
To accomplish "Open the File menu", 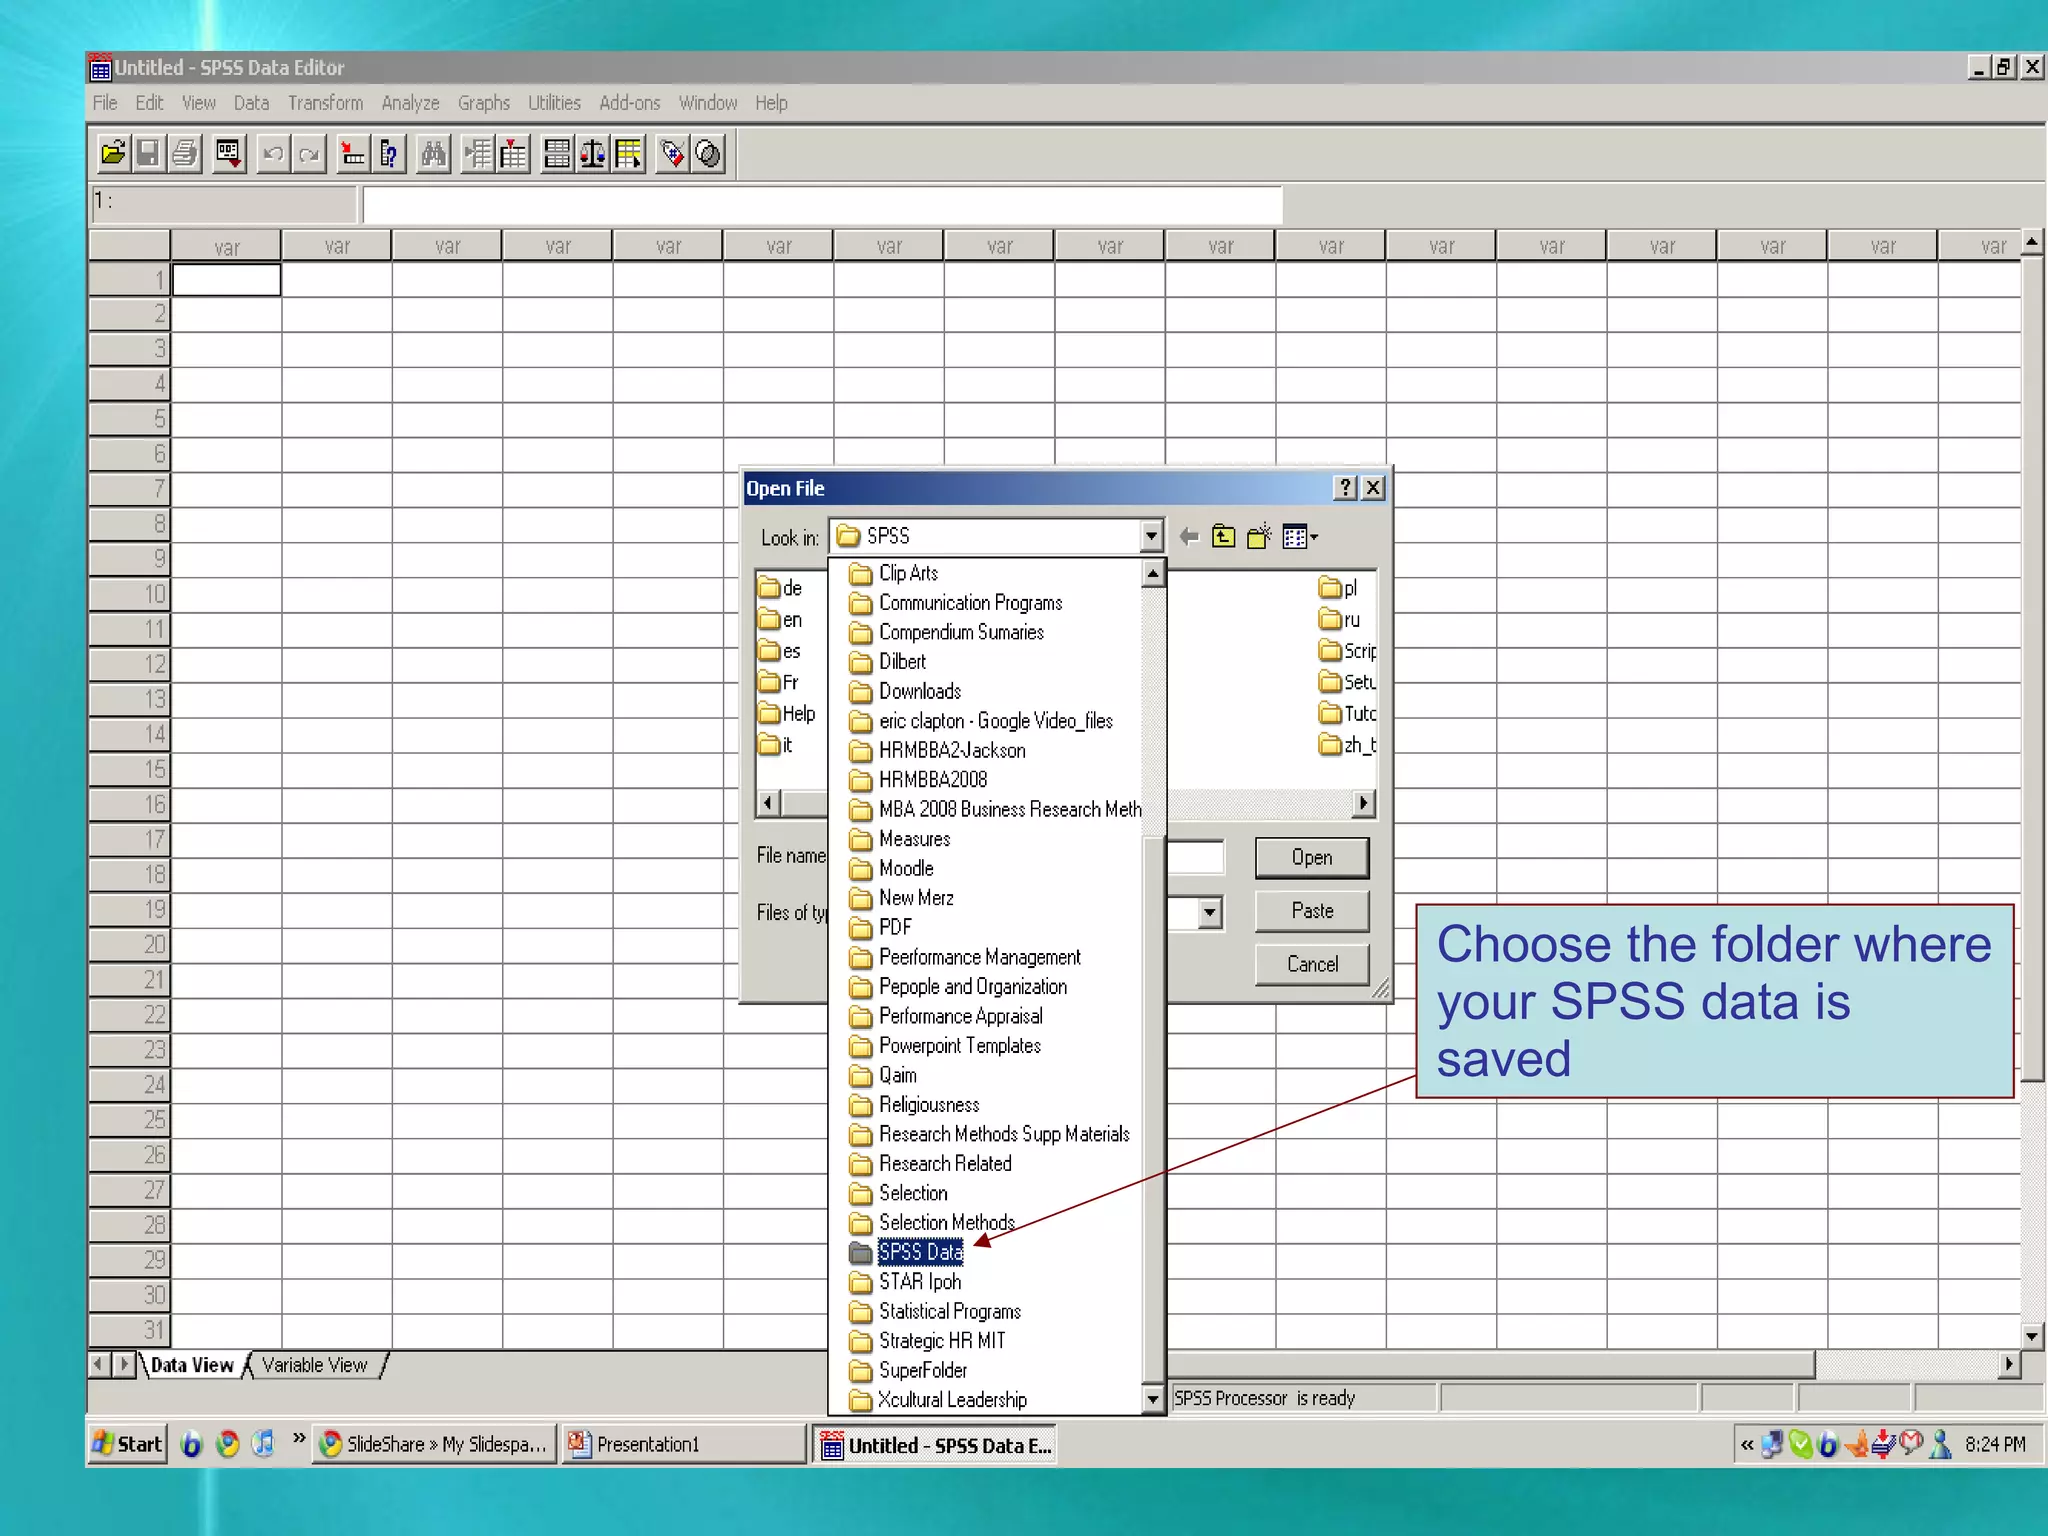I will click(105, 103).
